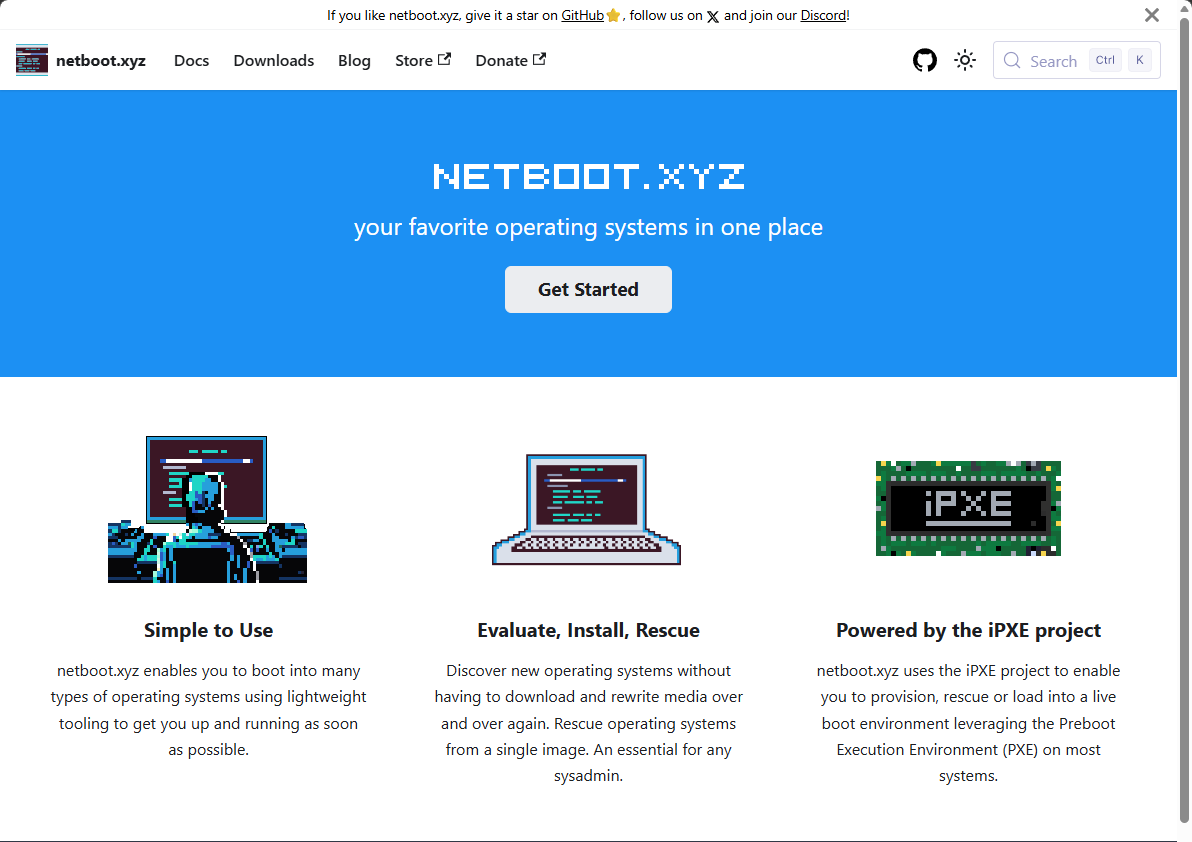Dismiss the announcement banner with the X
The image size is (1192, 842).
pyautogui.click(x=1152, y=15)
